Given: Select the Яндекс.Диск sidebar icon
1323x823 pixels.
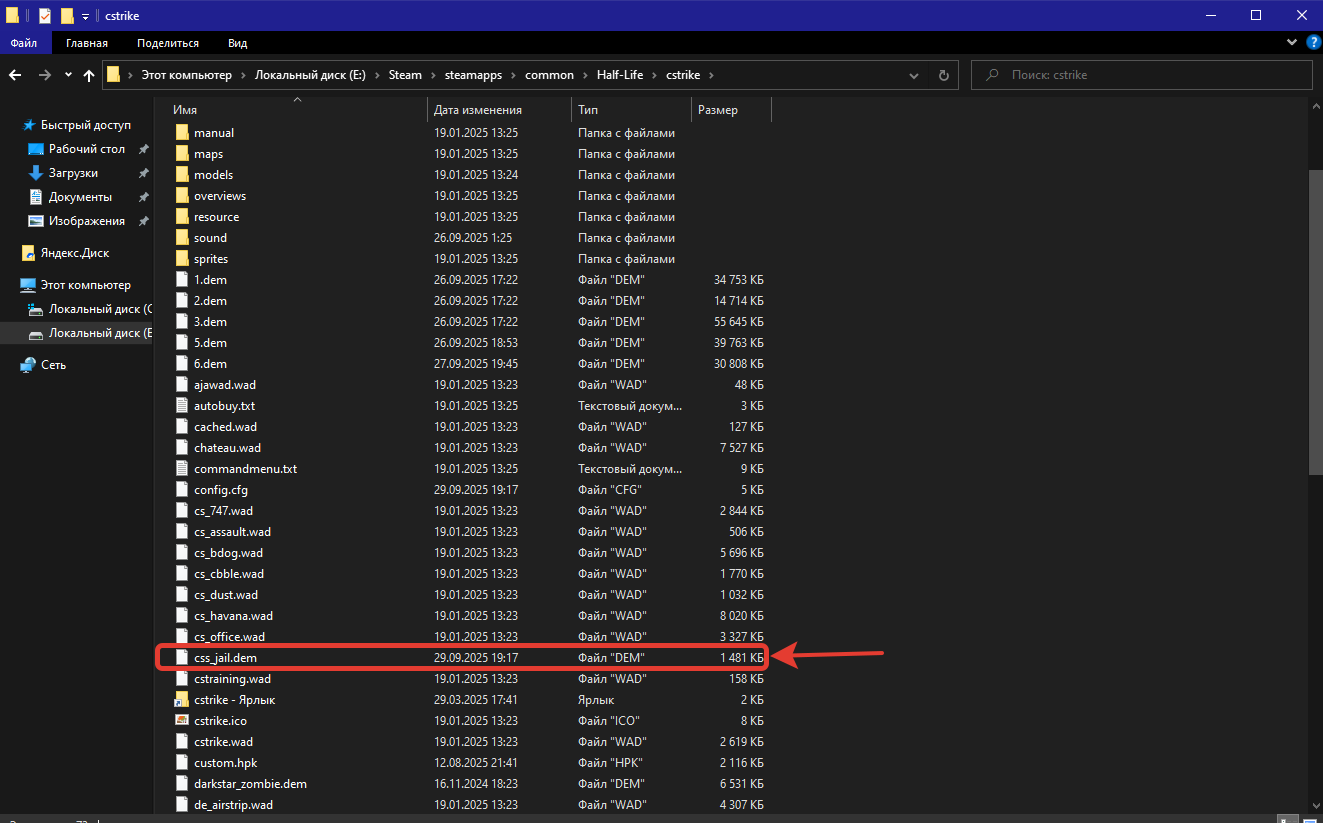Looking at the screenshot, I should tap(29, 253).
